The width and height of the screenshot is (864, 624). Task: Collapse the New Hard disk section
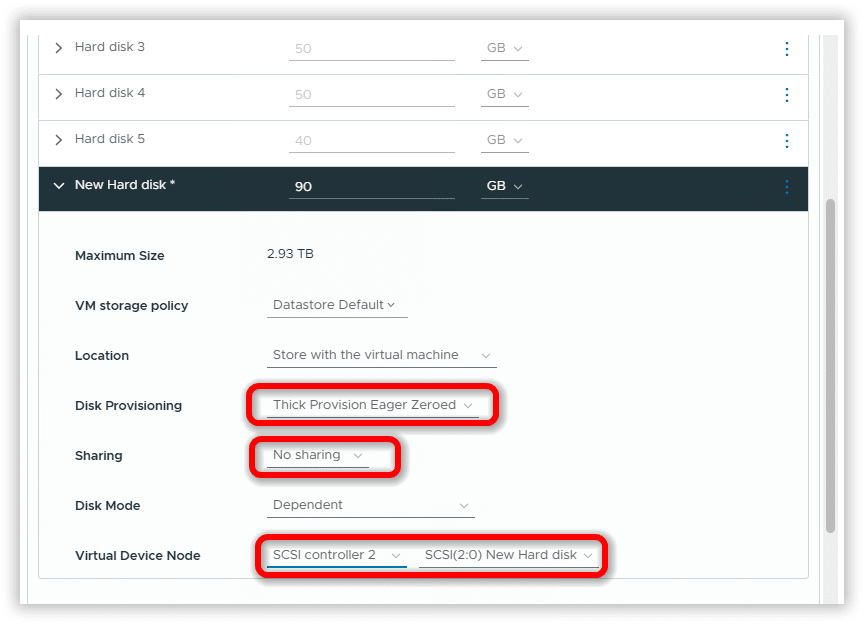58,186
